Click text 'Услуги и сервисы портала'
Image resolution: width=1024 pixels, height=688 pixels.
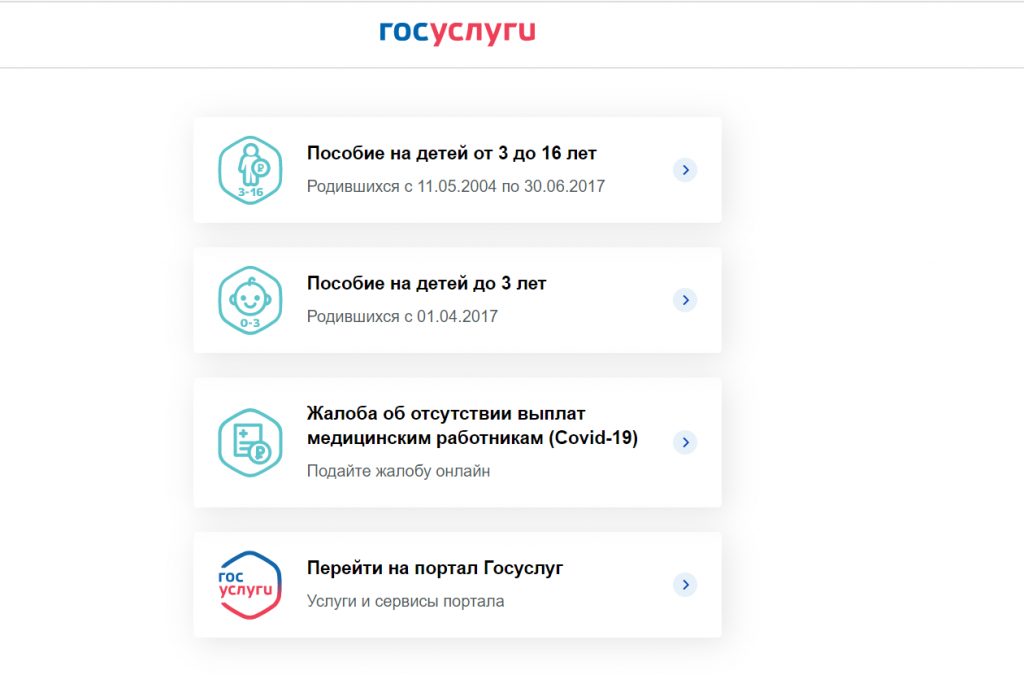pyautogui.click(x=406, y=601)
